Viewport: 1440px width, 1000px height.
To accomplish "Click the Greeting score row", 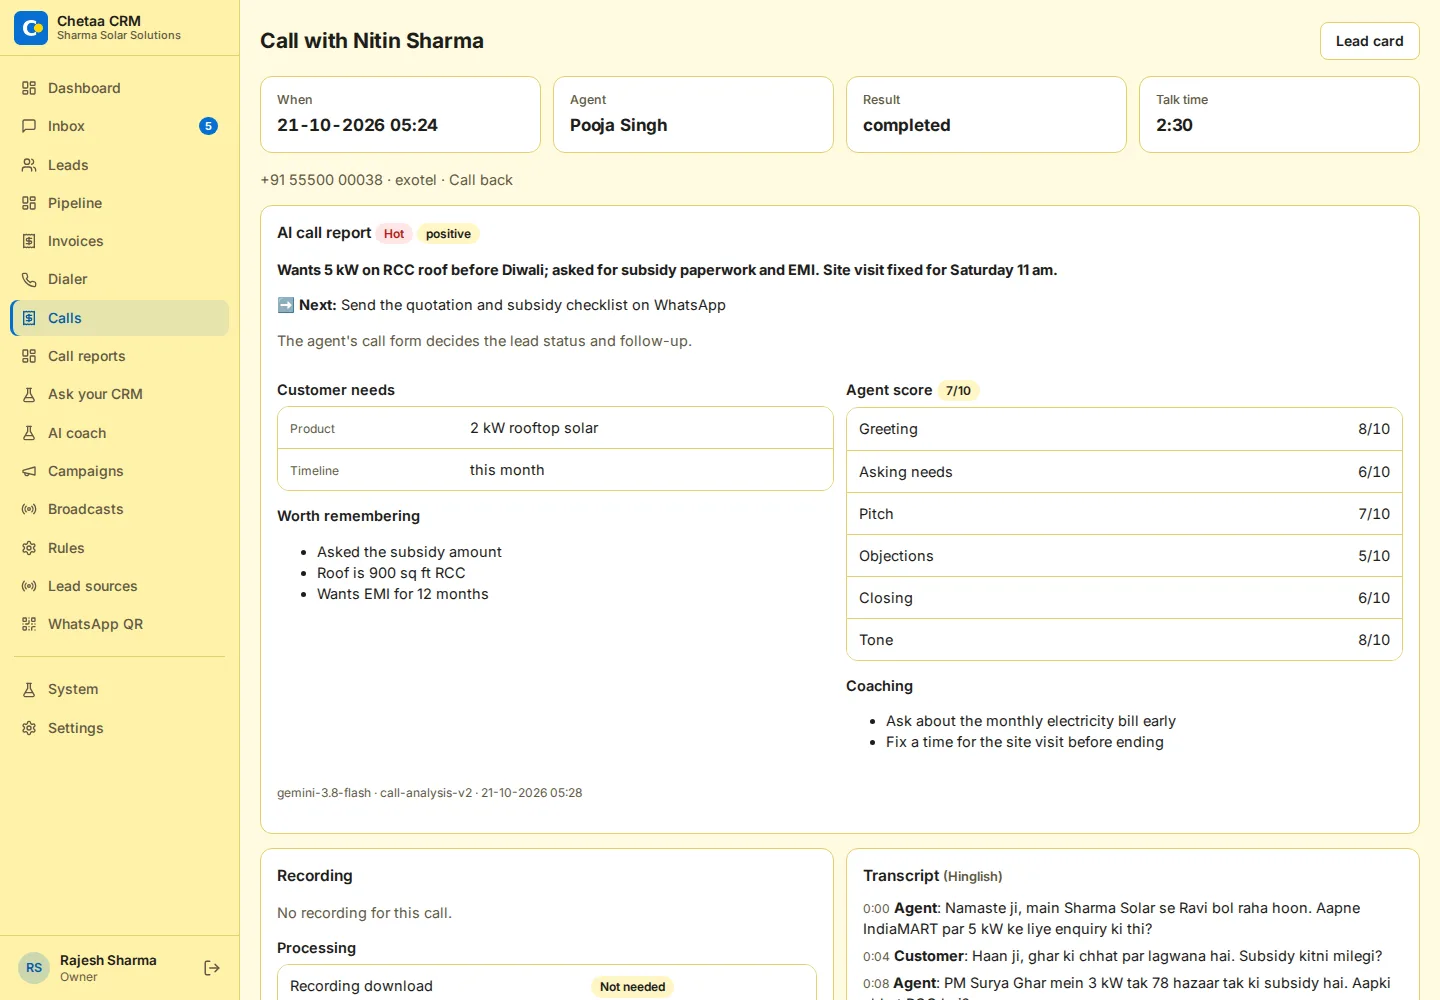I will (1124, 429).
